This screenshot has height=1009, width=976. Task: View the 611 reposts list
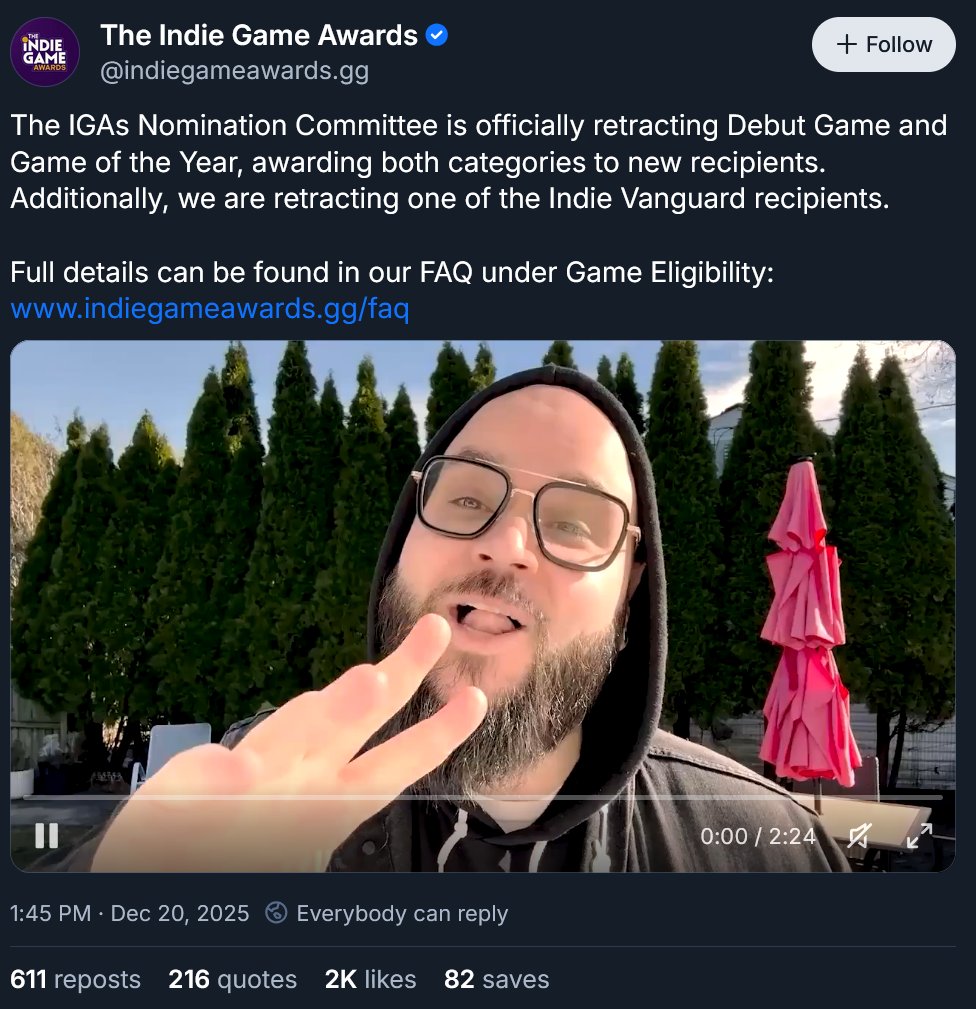[x=75, y=979]
